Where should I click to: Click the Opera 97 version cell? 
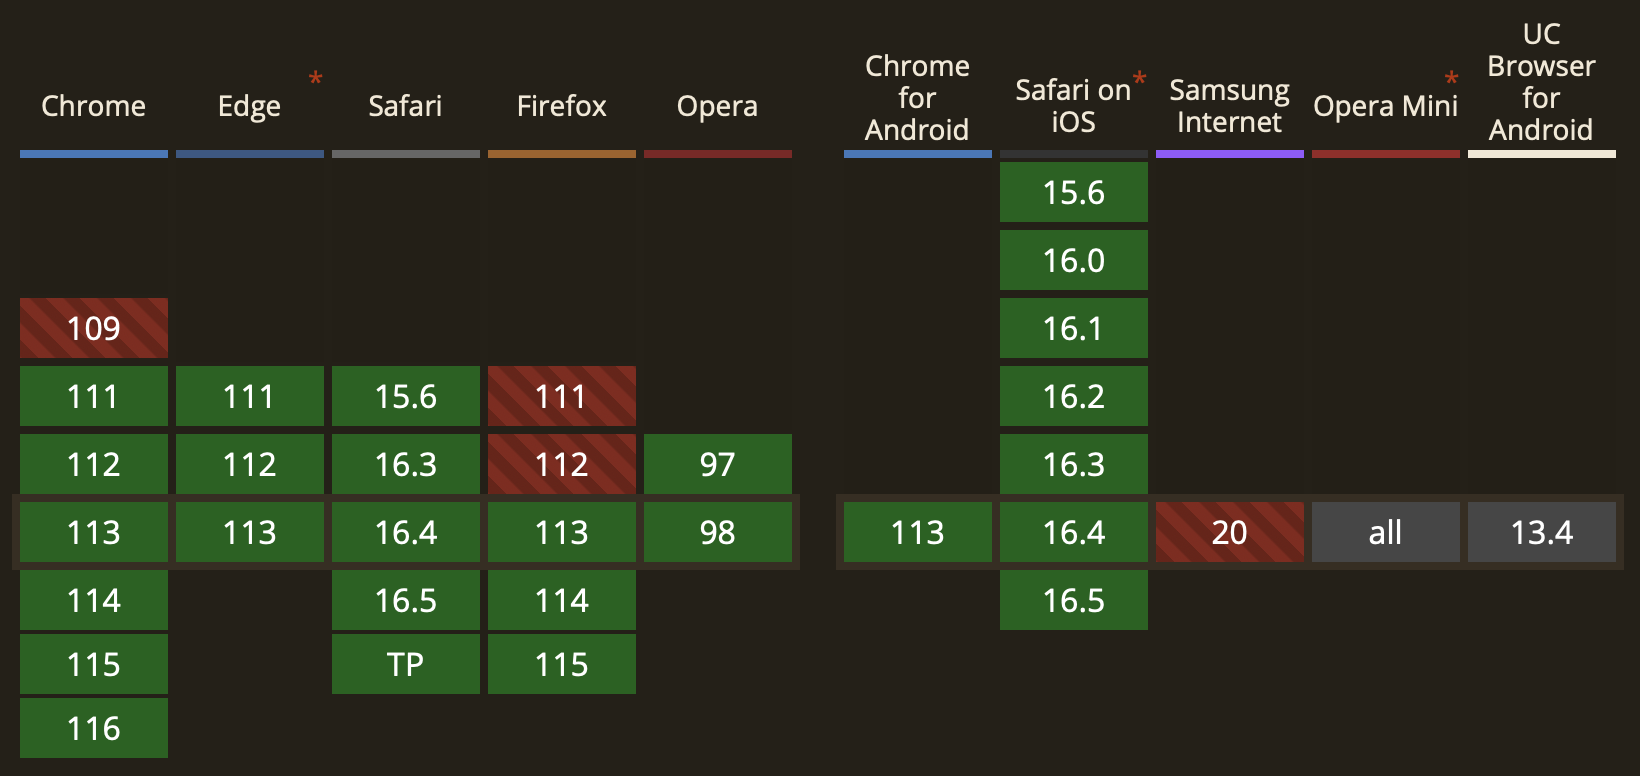pyautogui.click(x=718, y=464)
